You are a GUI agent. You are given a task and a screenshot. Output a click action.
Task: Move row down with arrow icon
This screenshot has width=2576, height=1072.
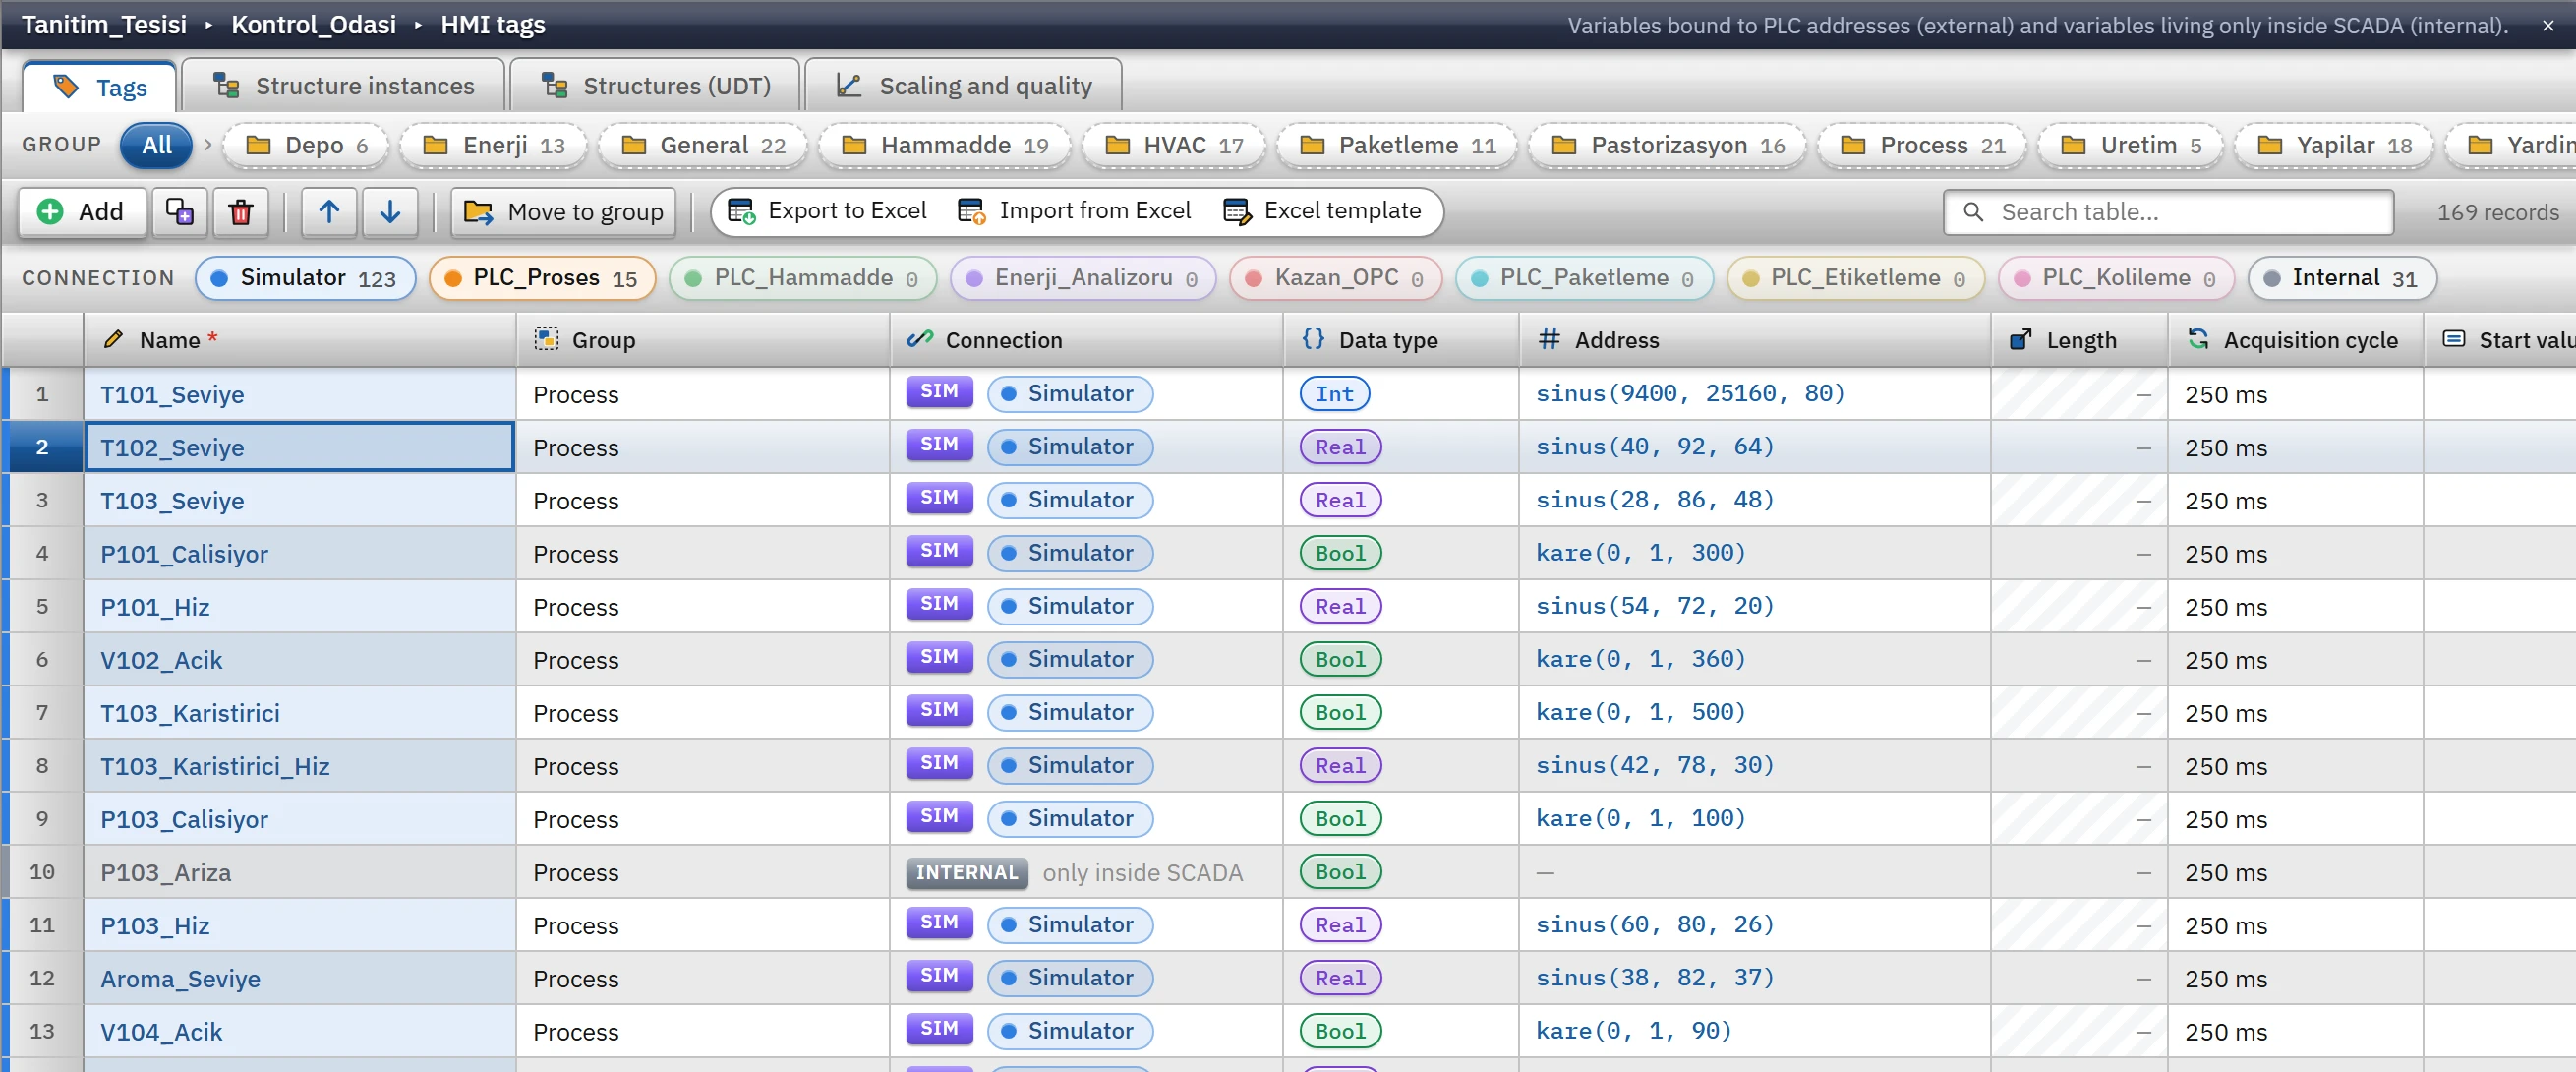(x=390, y=212)
